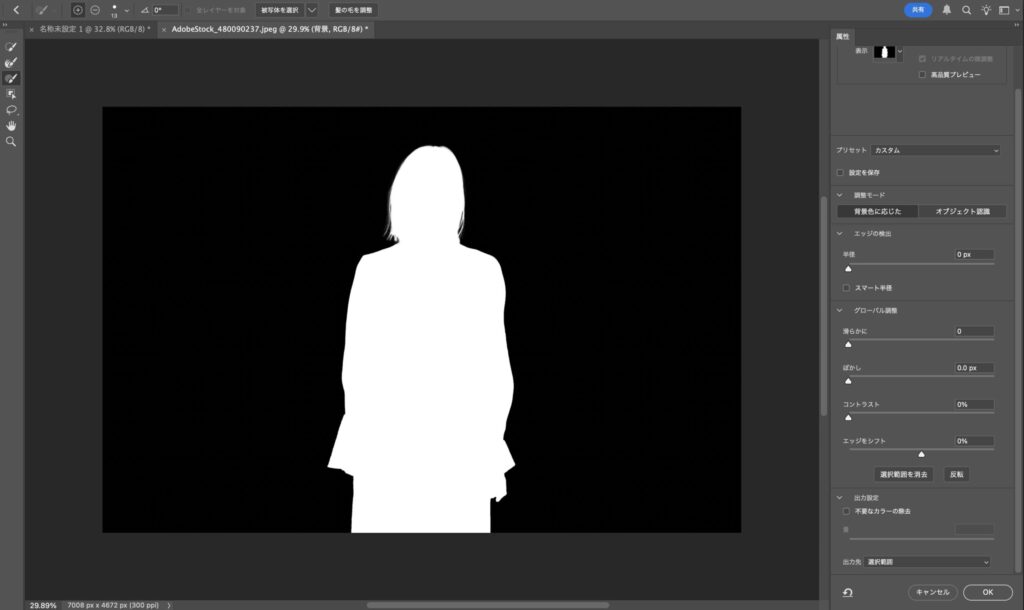The image size is (1024, 610).
Task: Expand the status bar info arrow
Action: 169,605
